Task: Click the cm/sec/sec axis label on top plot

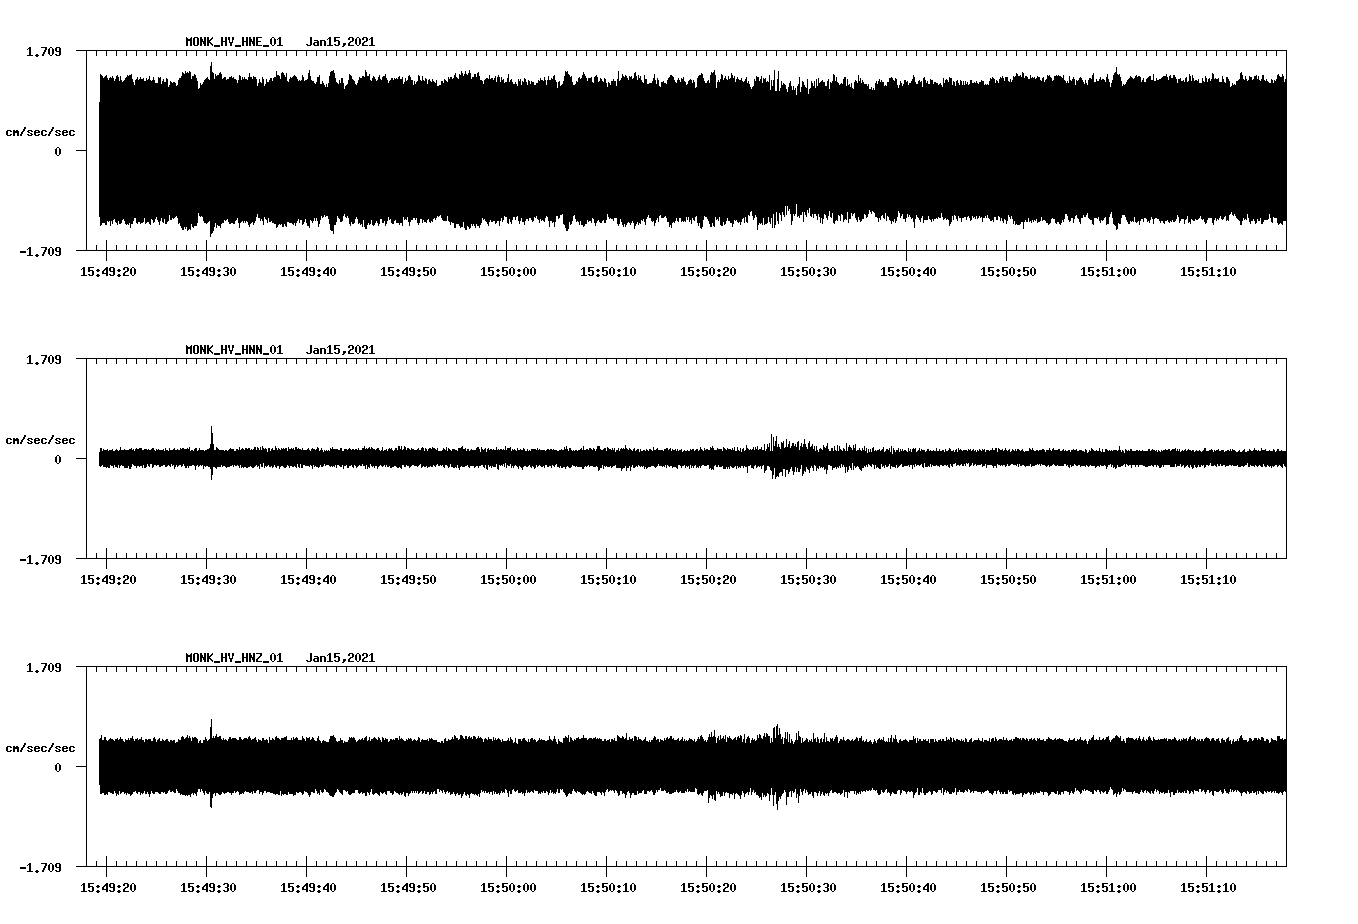Action: [41, 130]
